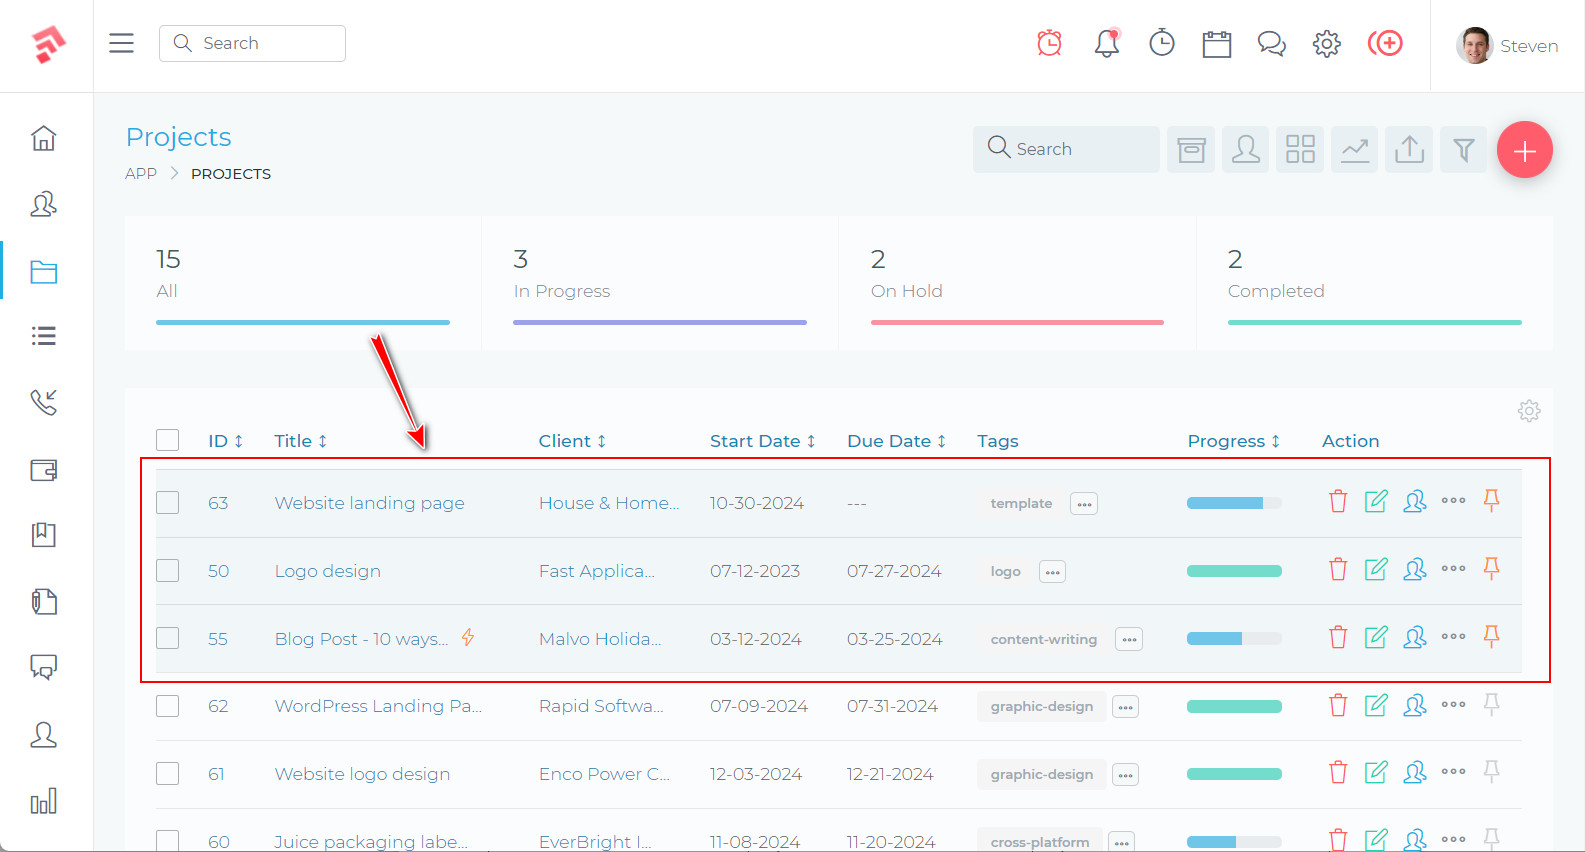
Task: Unpin the Blog Post project
Action: pos(1491,637)
